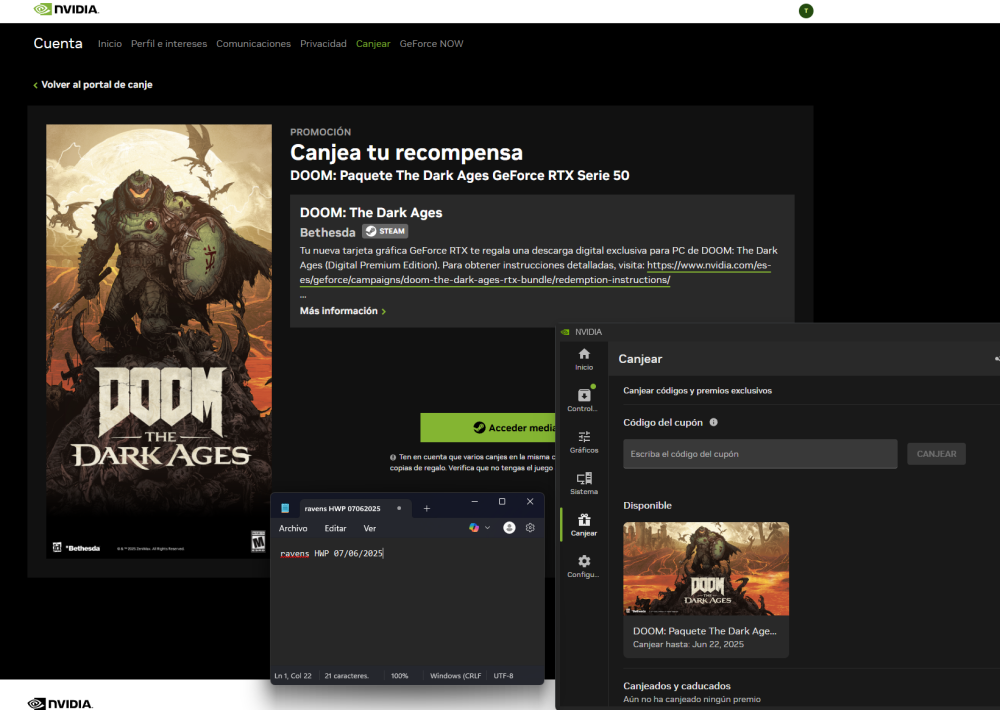The width and height of the screenshot is (1000, 710).
Task: Click the account icon in Notepad
Action: coord(509,528)
